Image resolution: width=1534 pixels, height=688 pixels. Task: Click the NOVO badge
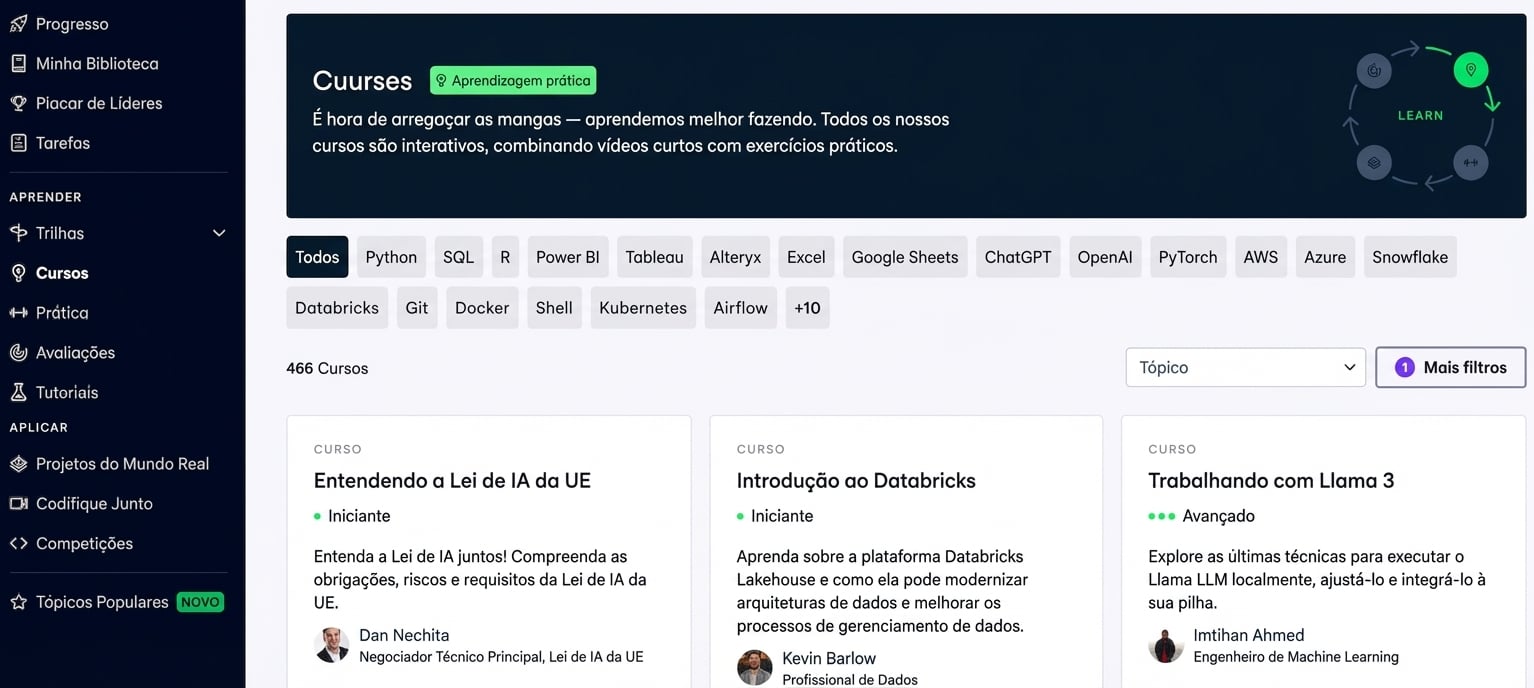click(200, 602)
